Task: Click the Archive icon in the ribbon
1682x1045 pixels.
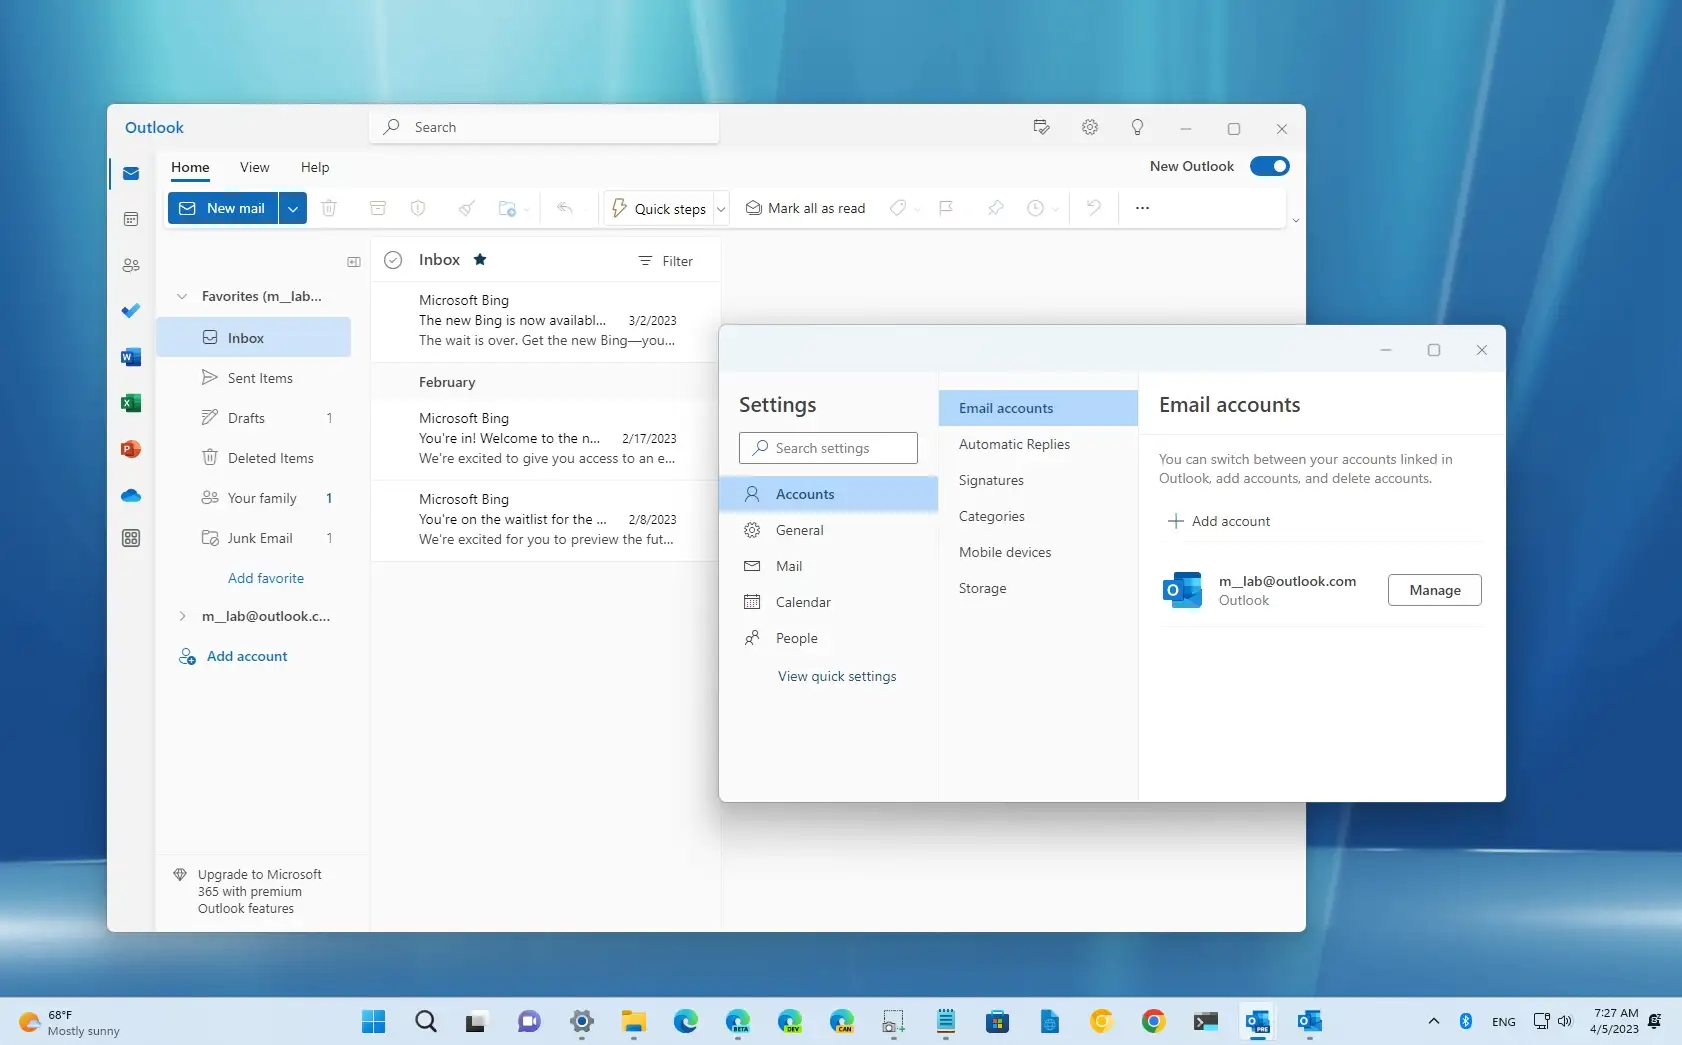Action: (x=378, y=208)
